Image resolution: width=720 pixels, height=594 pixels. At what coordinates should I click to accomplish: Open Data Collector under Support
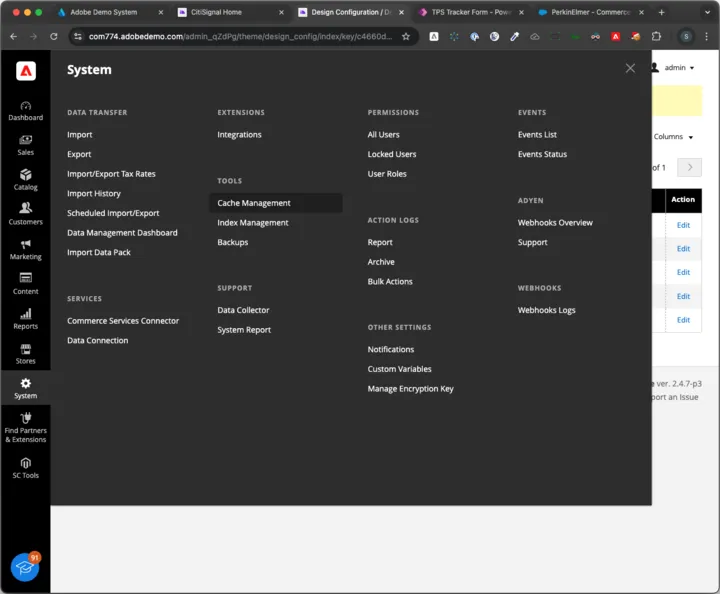click(243, 310)
